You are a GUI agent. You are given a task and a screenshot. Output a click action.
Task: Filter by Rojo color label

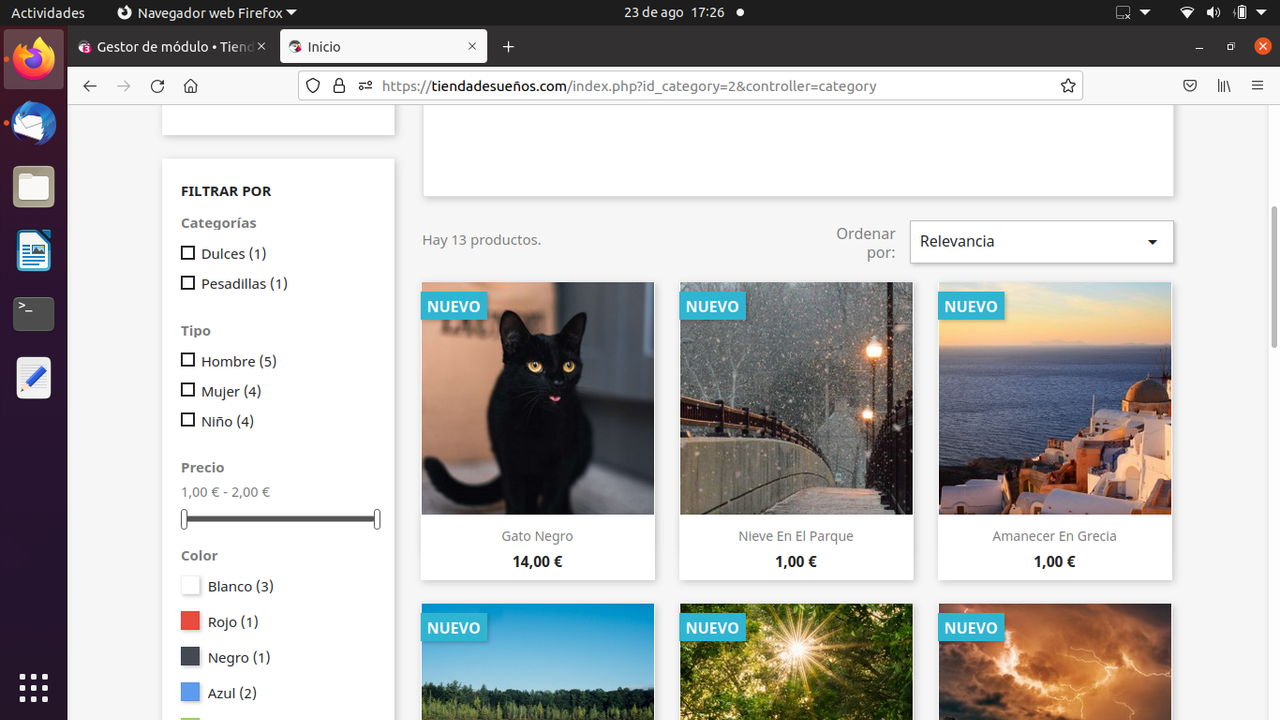coord(233,622)
